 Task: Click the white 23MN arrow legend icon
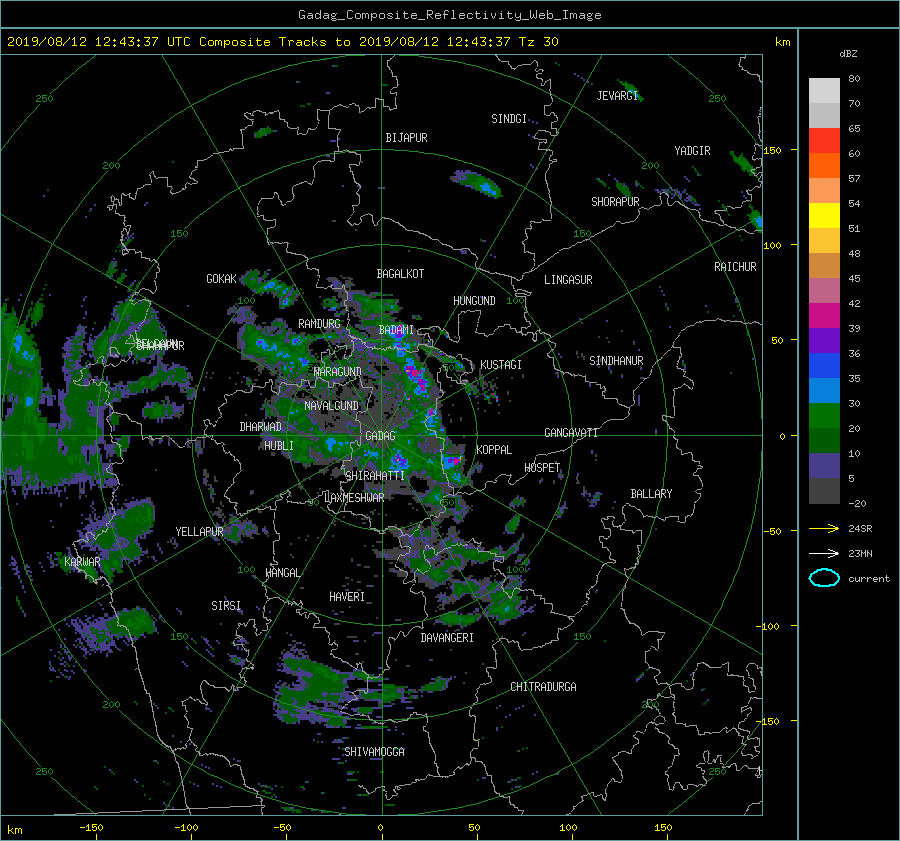point(824,553)
